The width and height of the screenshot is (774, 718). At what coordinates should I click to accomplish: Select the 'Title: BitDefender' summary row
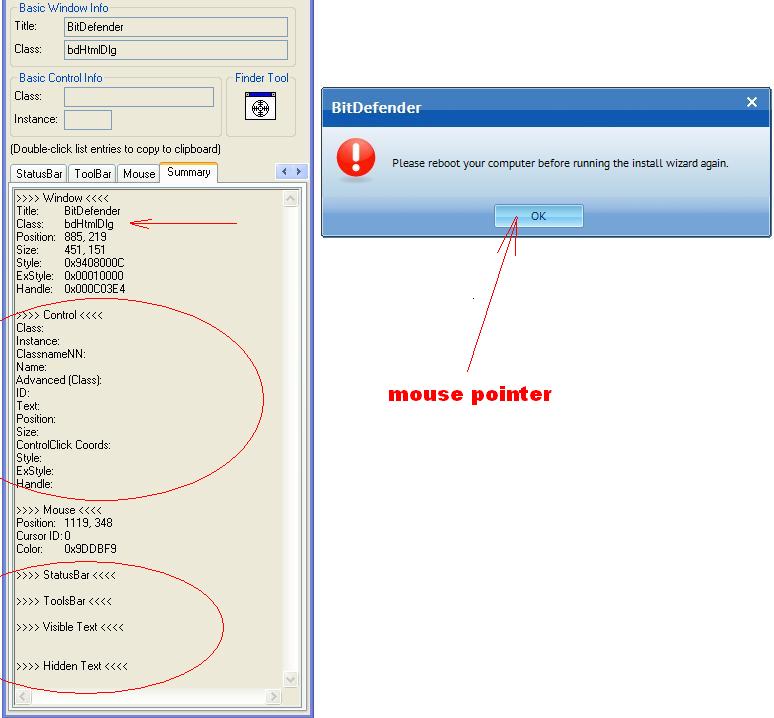(x=68, y=211)
